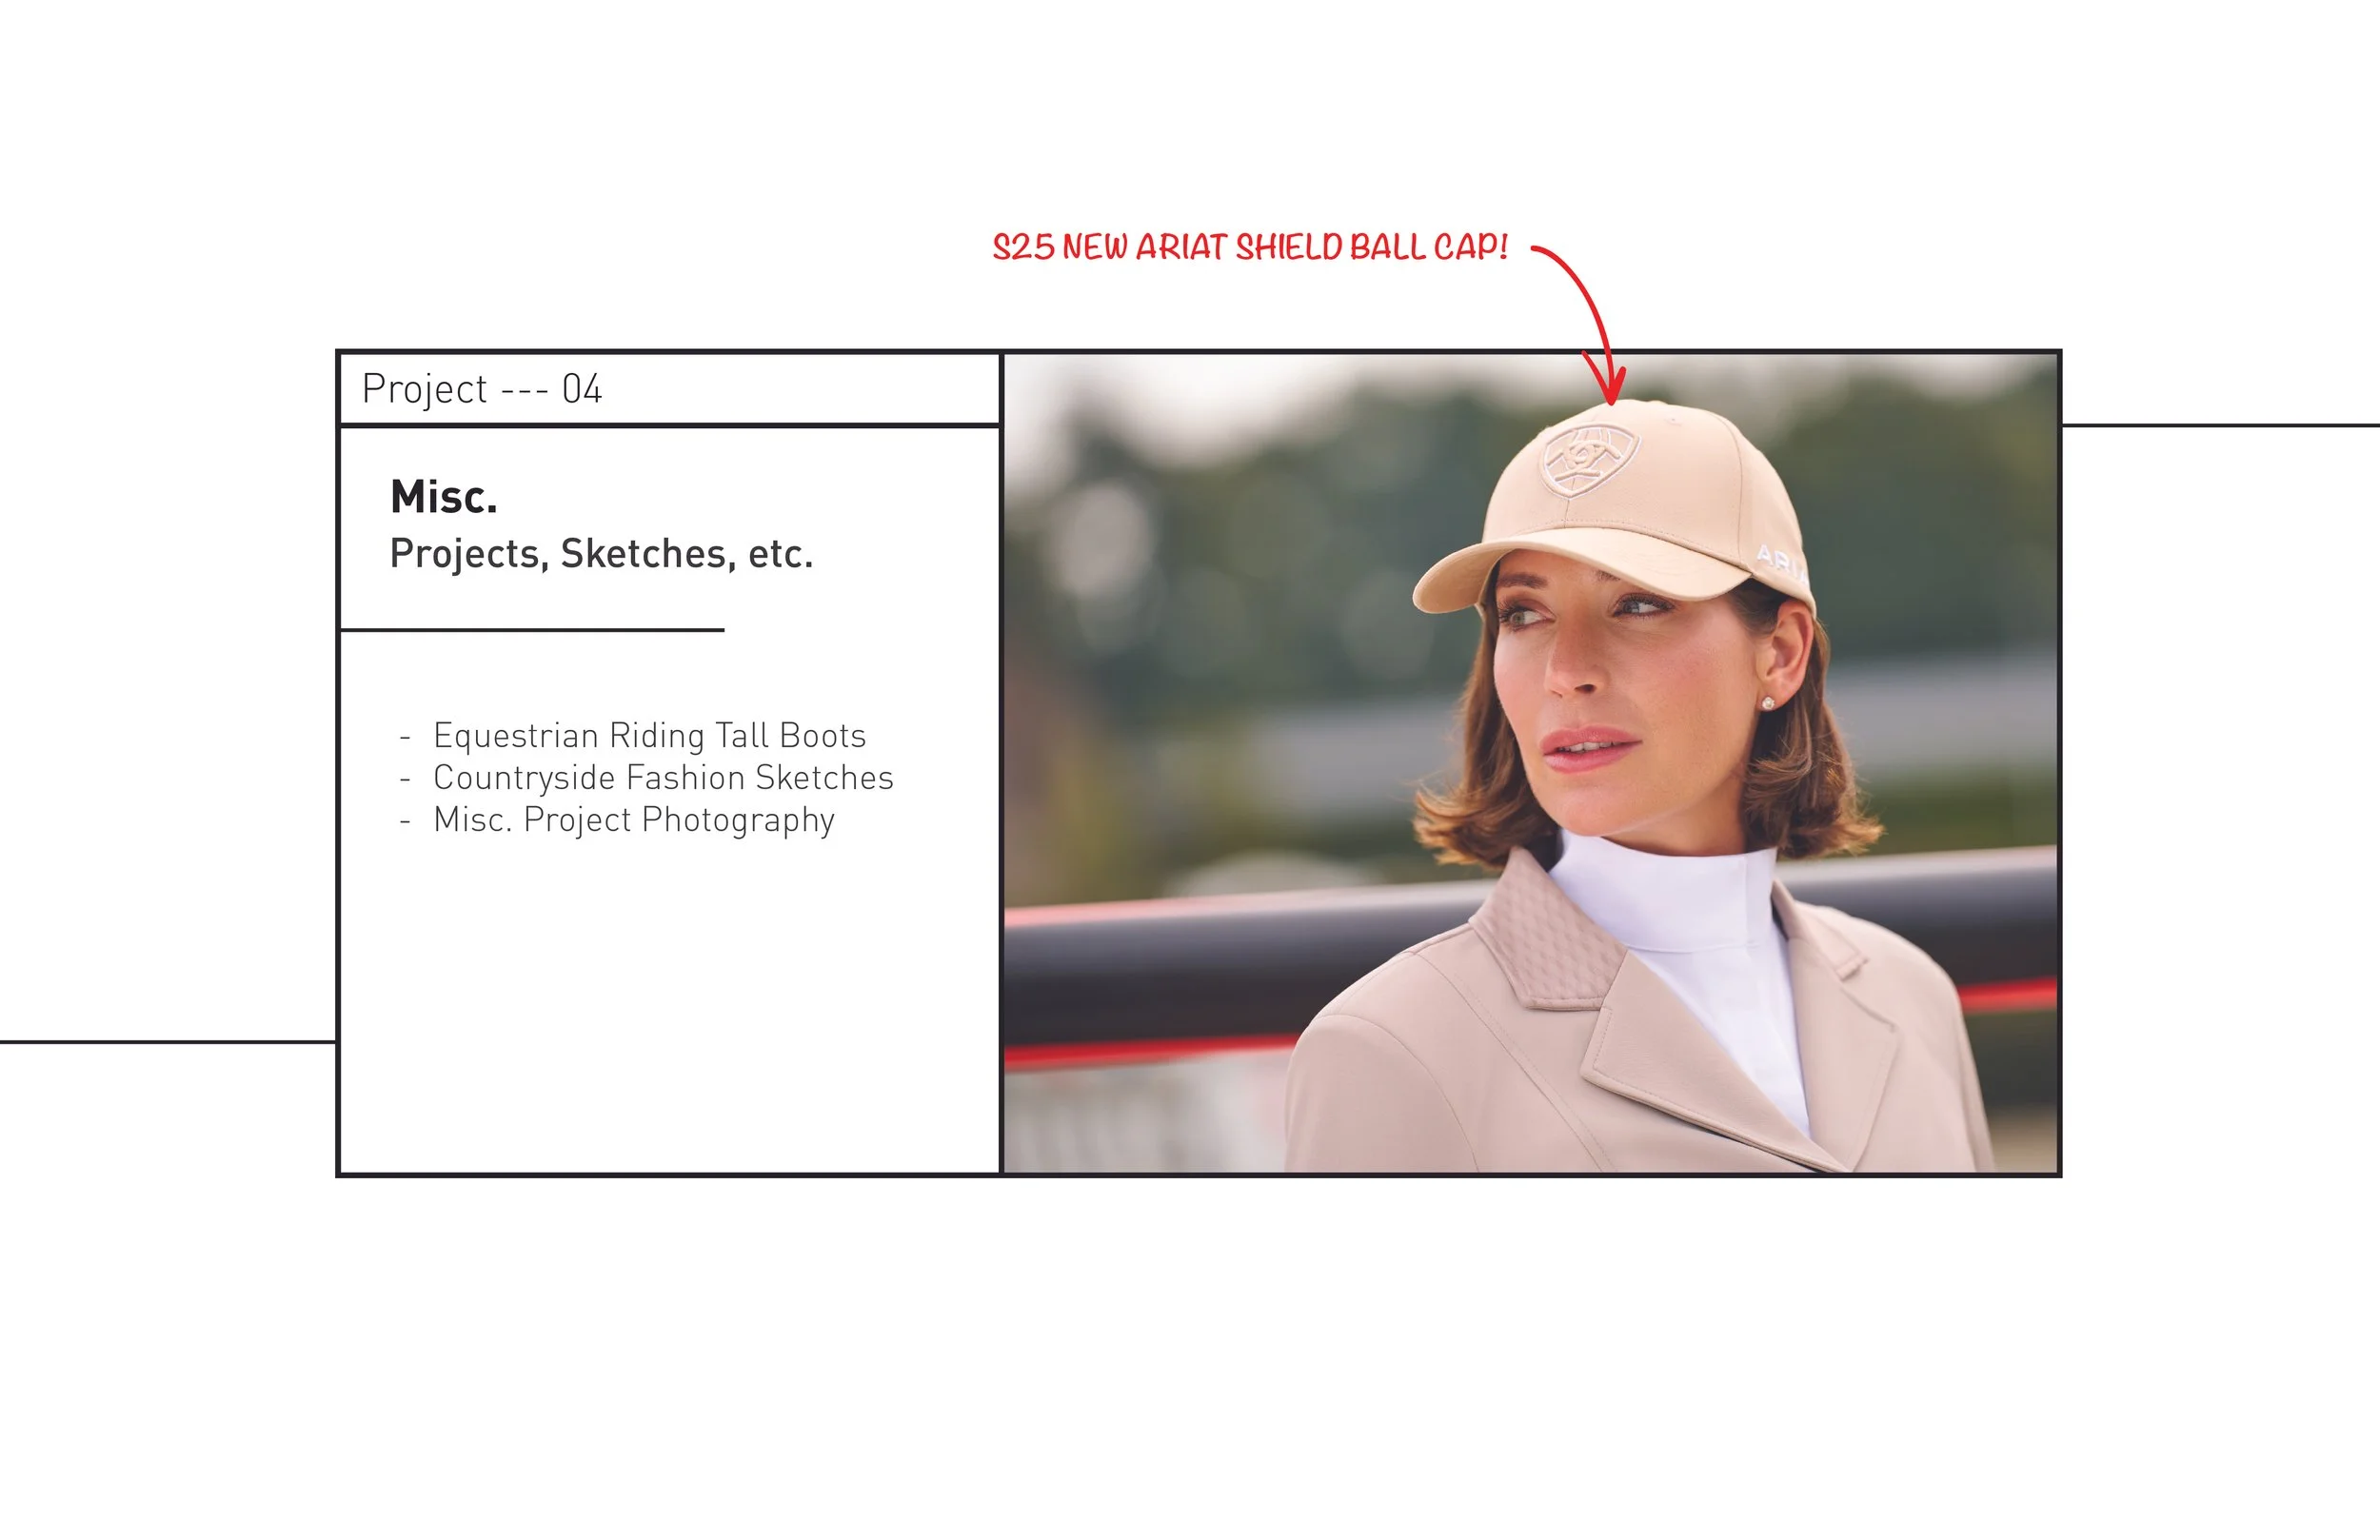This screenshot has width=2380, height=1540.
Task: Click the bold 'Misc.' heading
Action: pos(443,497)
